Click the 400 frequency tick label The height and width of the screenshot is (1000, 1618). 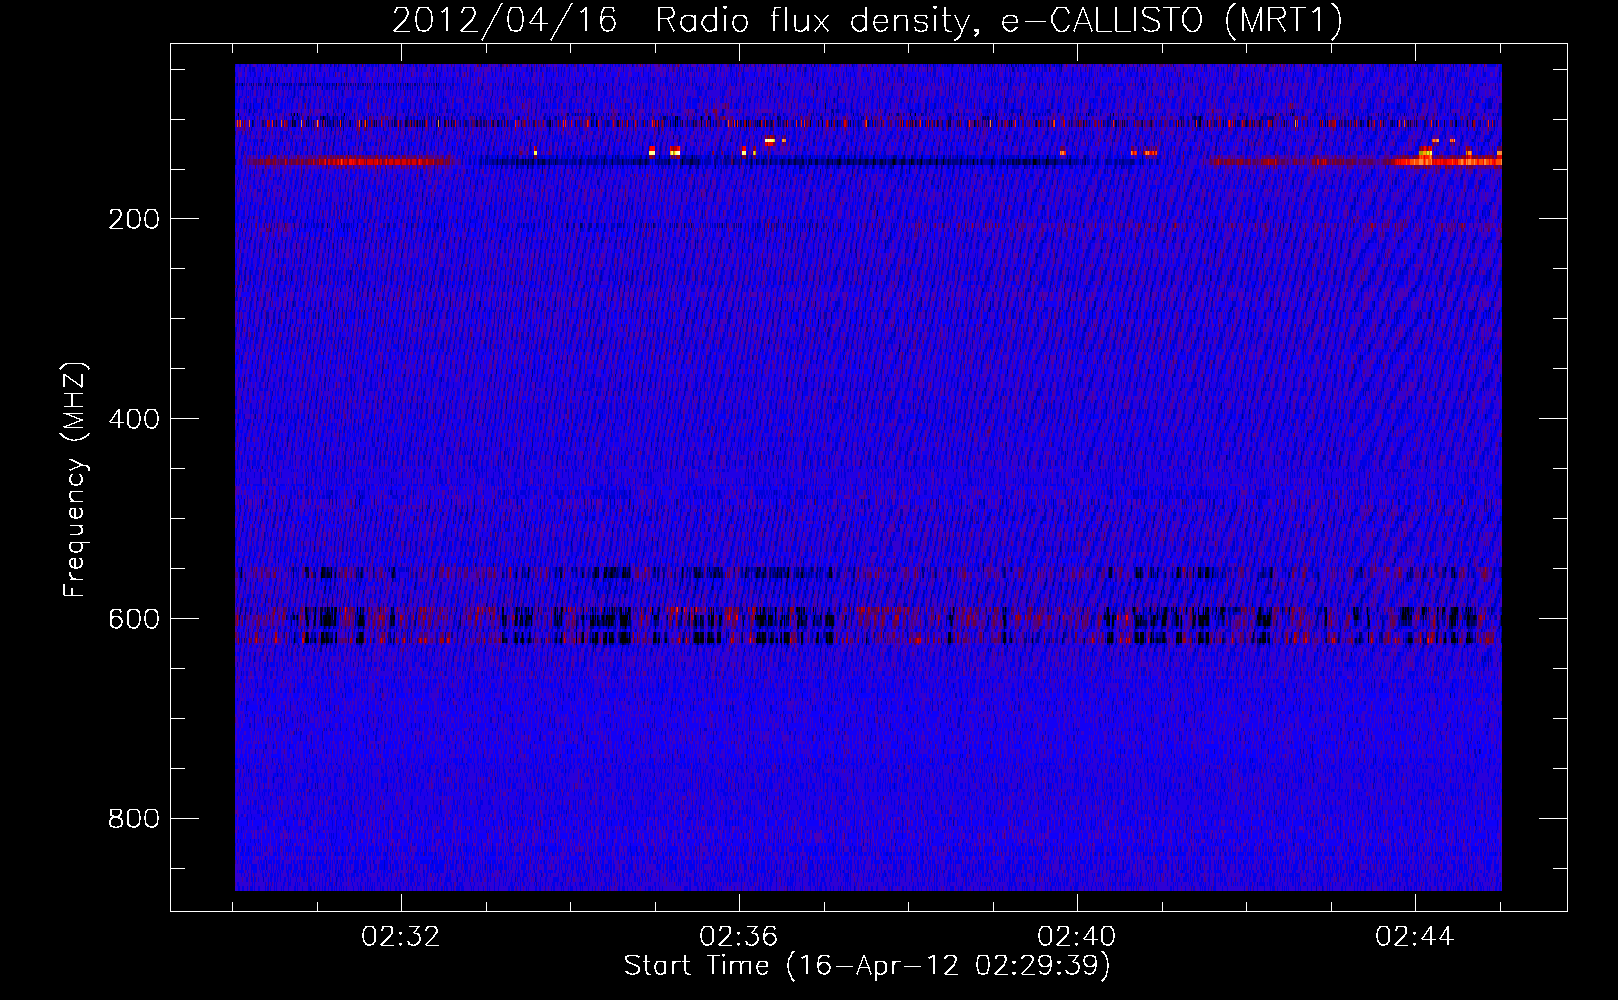click(x=134, y=419)
